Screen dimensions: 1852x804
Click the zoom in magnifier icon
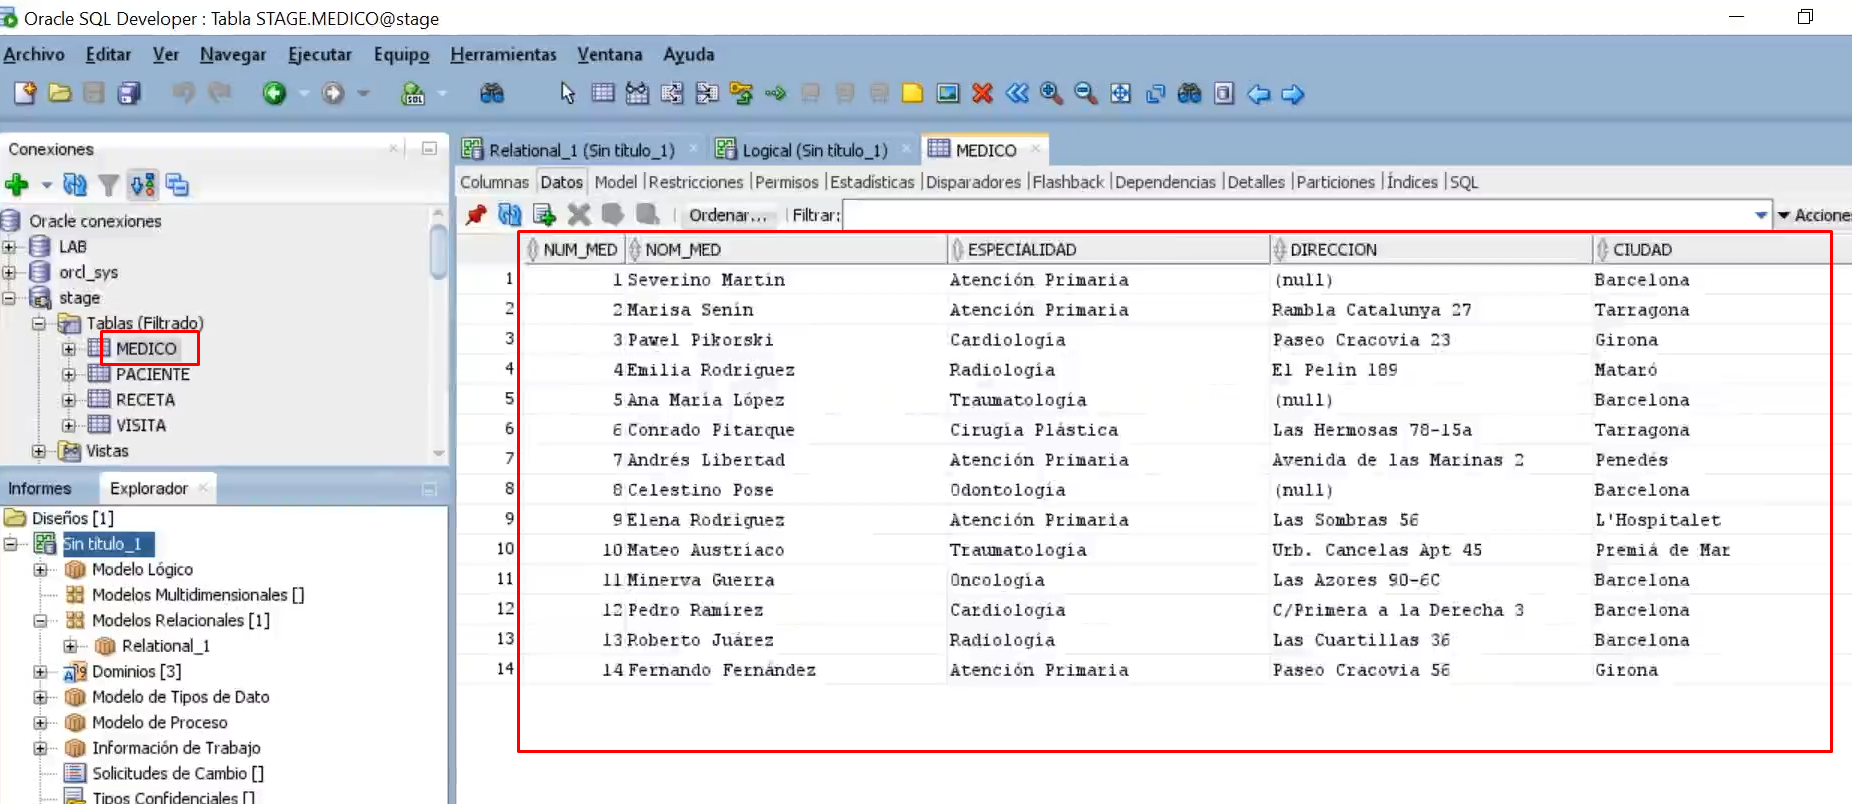(x=1051, y=94)
